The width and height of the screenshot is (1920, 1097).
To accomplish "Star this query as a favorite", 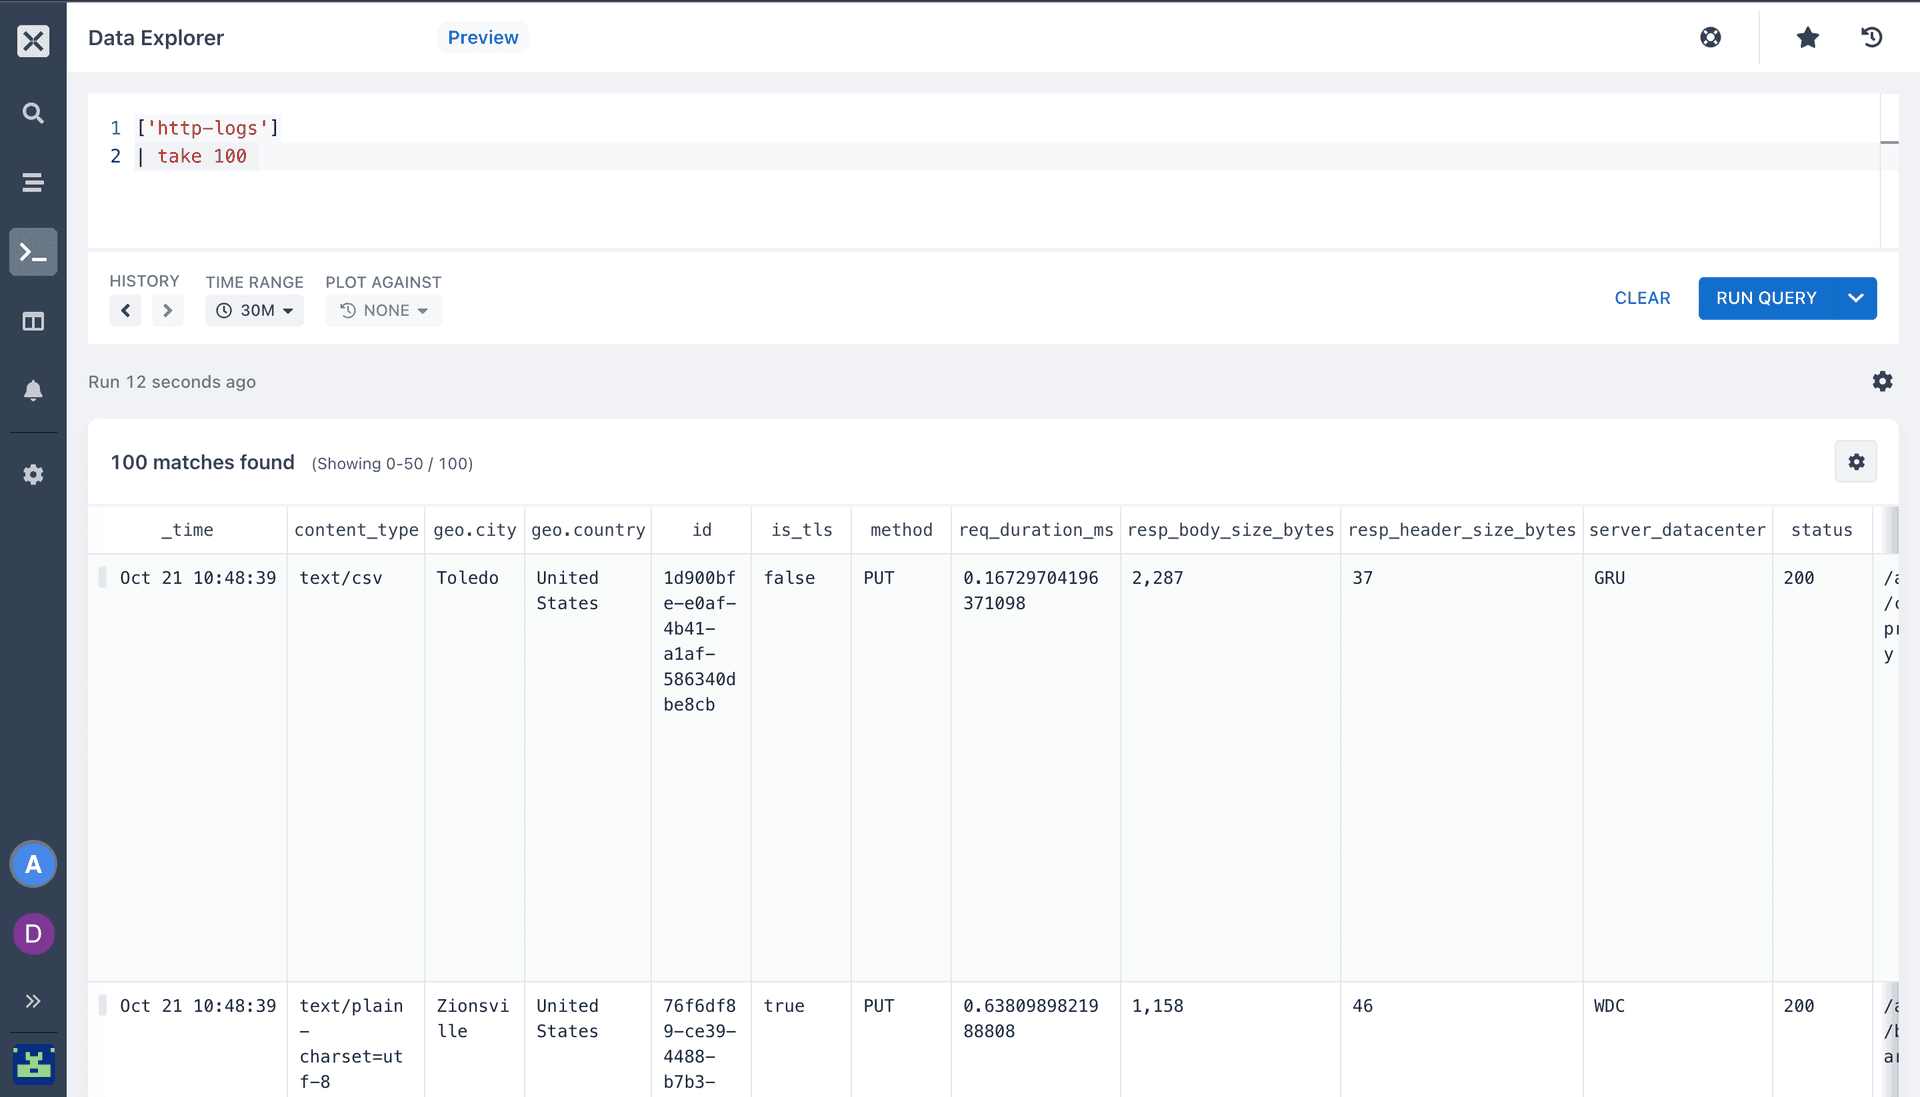I will click(1807, 37).
